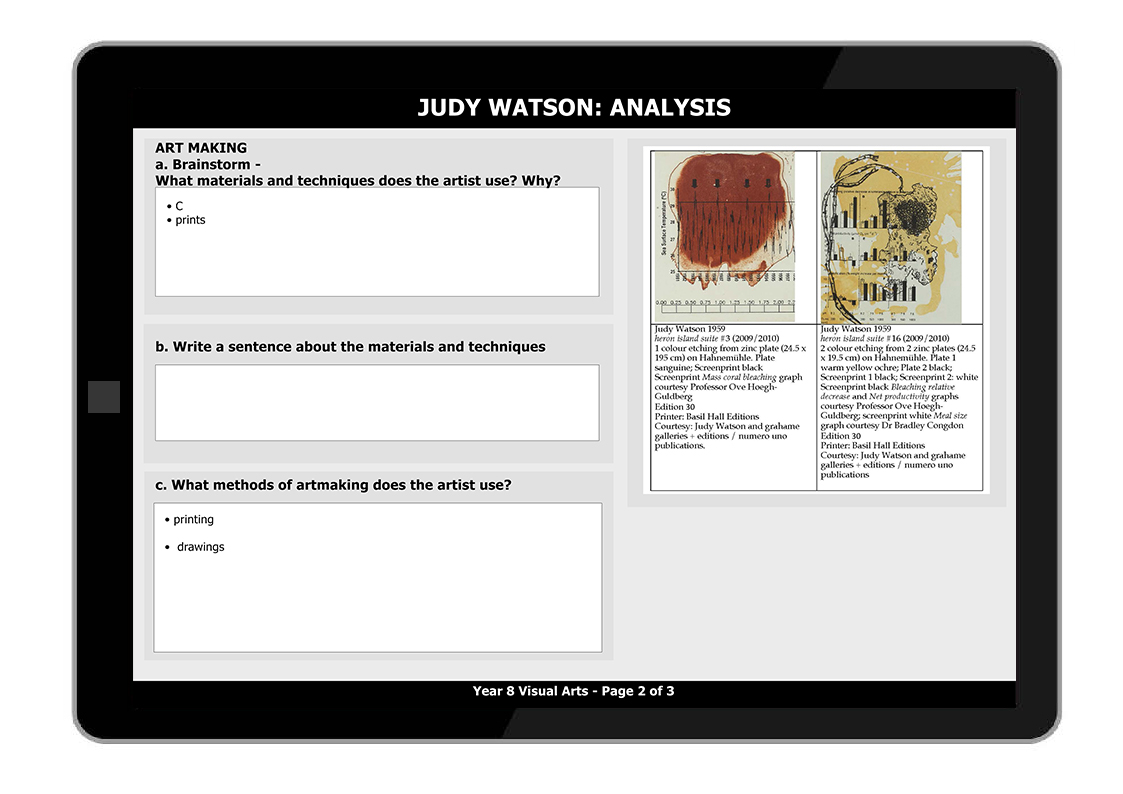Click the heading 'b. Write a sentence about the materials and techniques'
The width and height of the screenshot is (1123, 794).
tap(350, 347)
